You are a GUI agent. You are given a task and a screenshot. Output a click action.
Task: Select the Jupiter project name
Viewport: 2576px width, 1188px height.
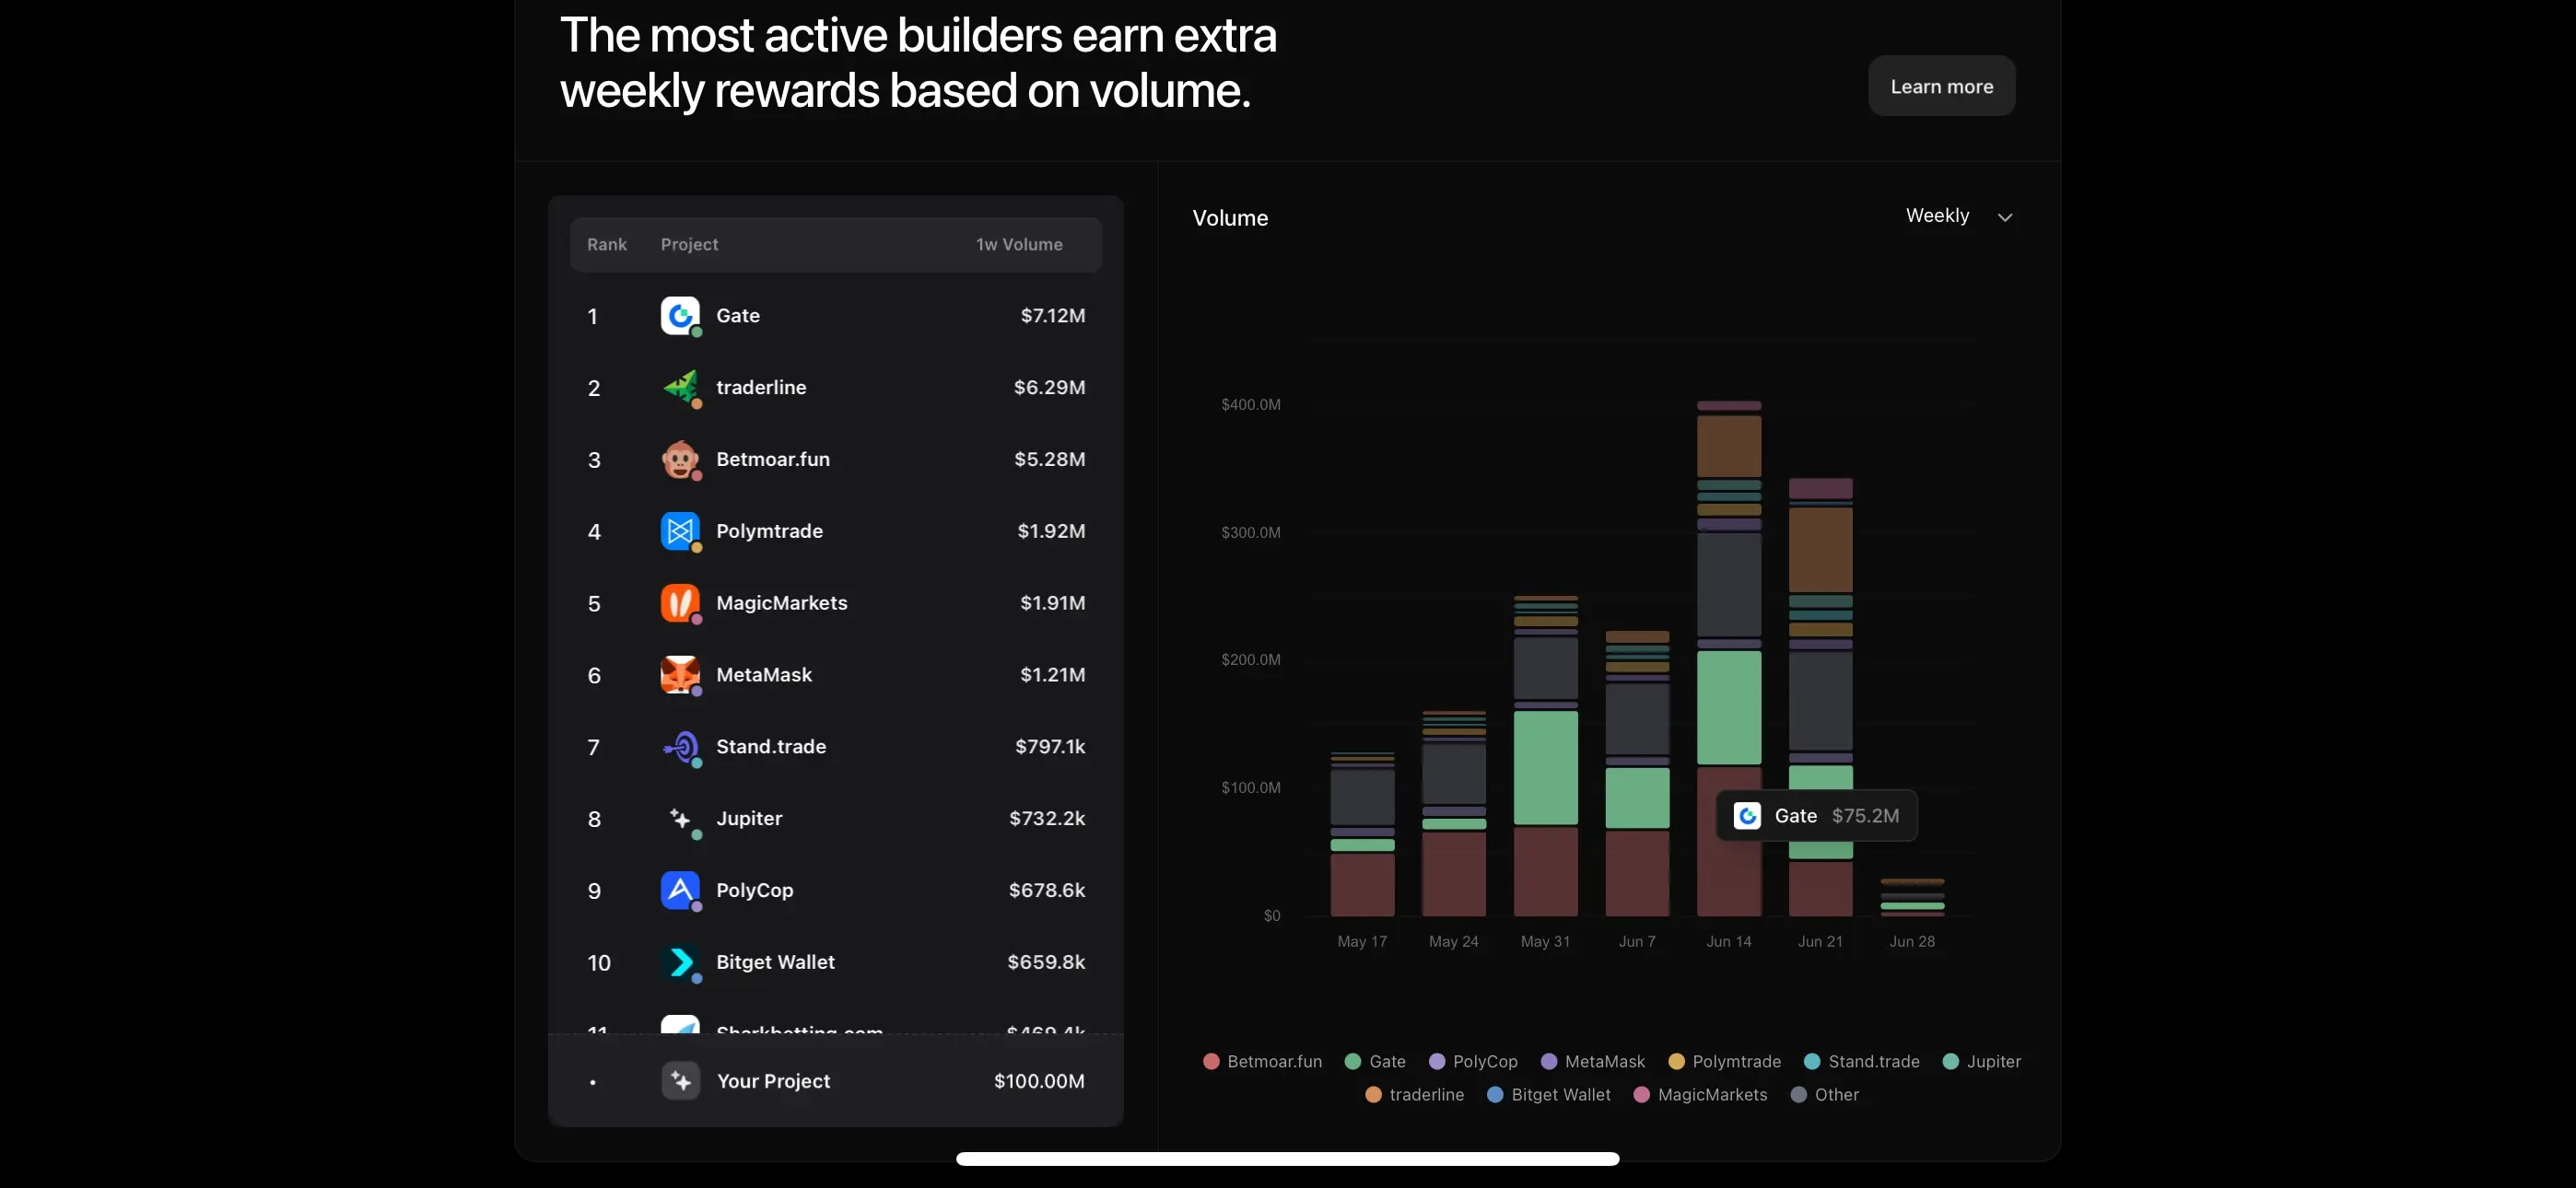(x=749, y=819)
